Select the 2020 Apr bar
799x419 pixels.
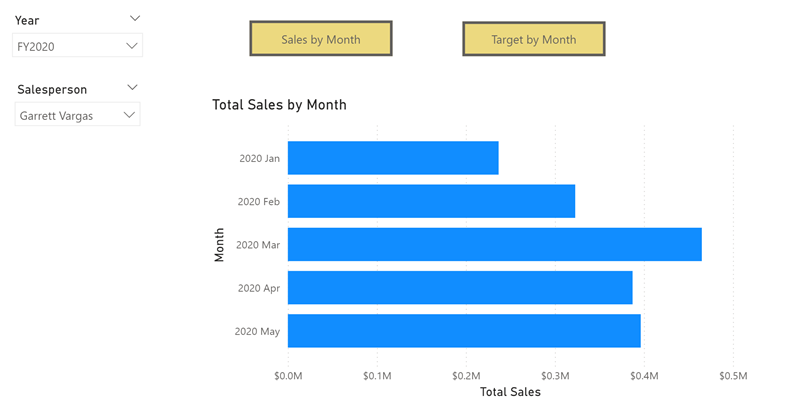click(x=460, y=287)
